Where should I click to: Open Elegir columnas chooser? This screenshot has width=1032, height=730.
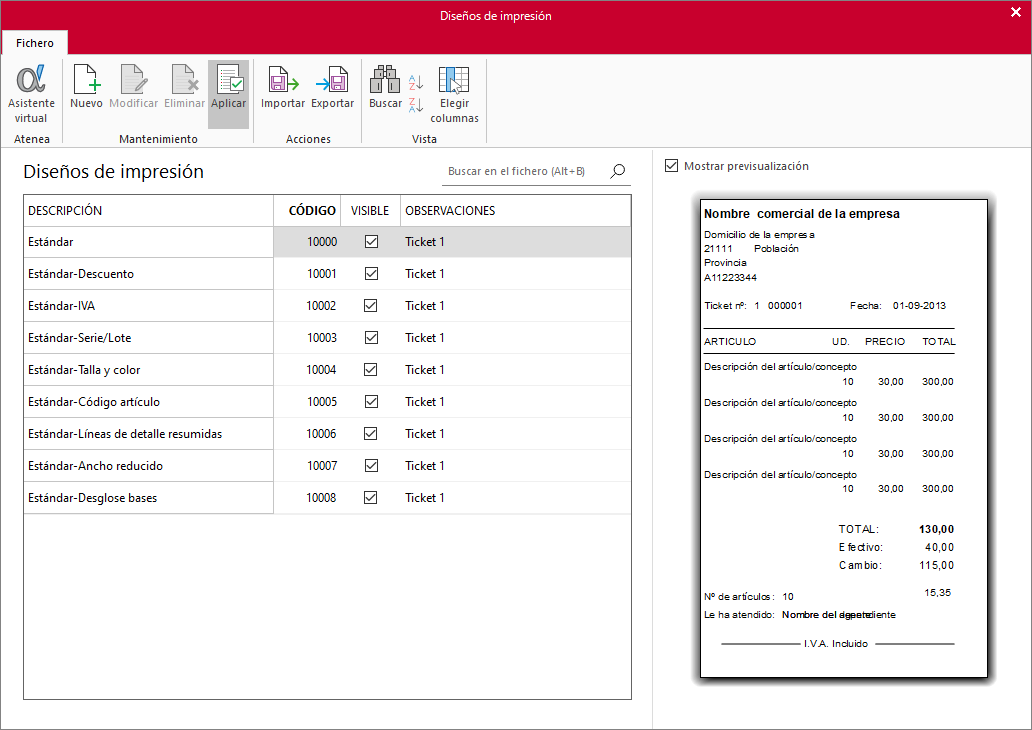[x=454, y=94]
